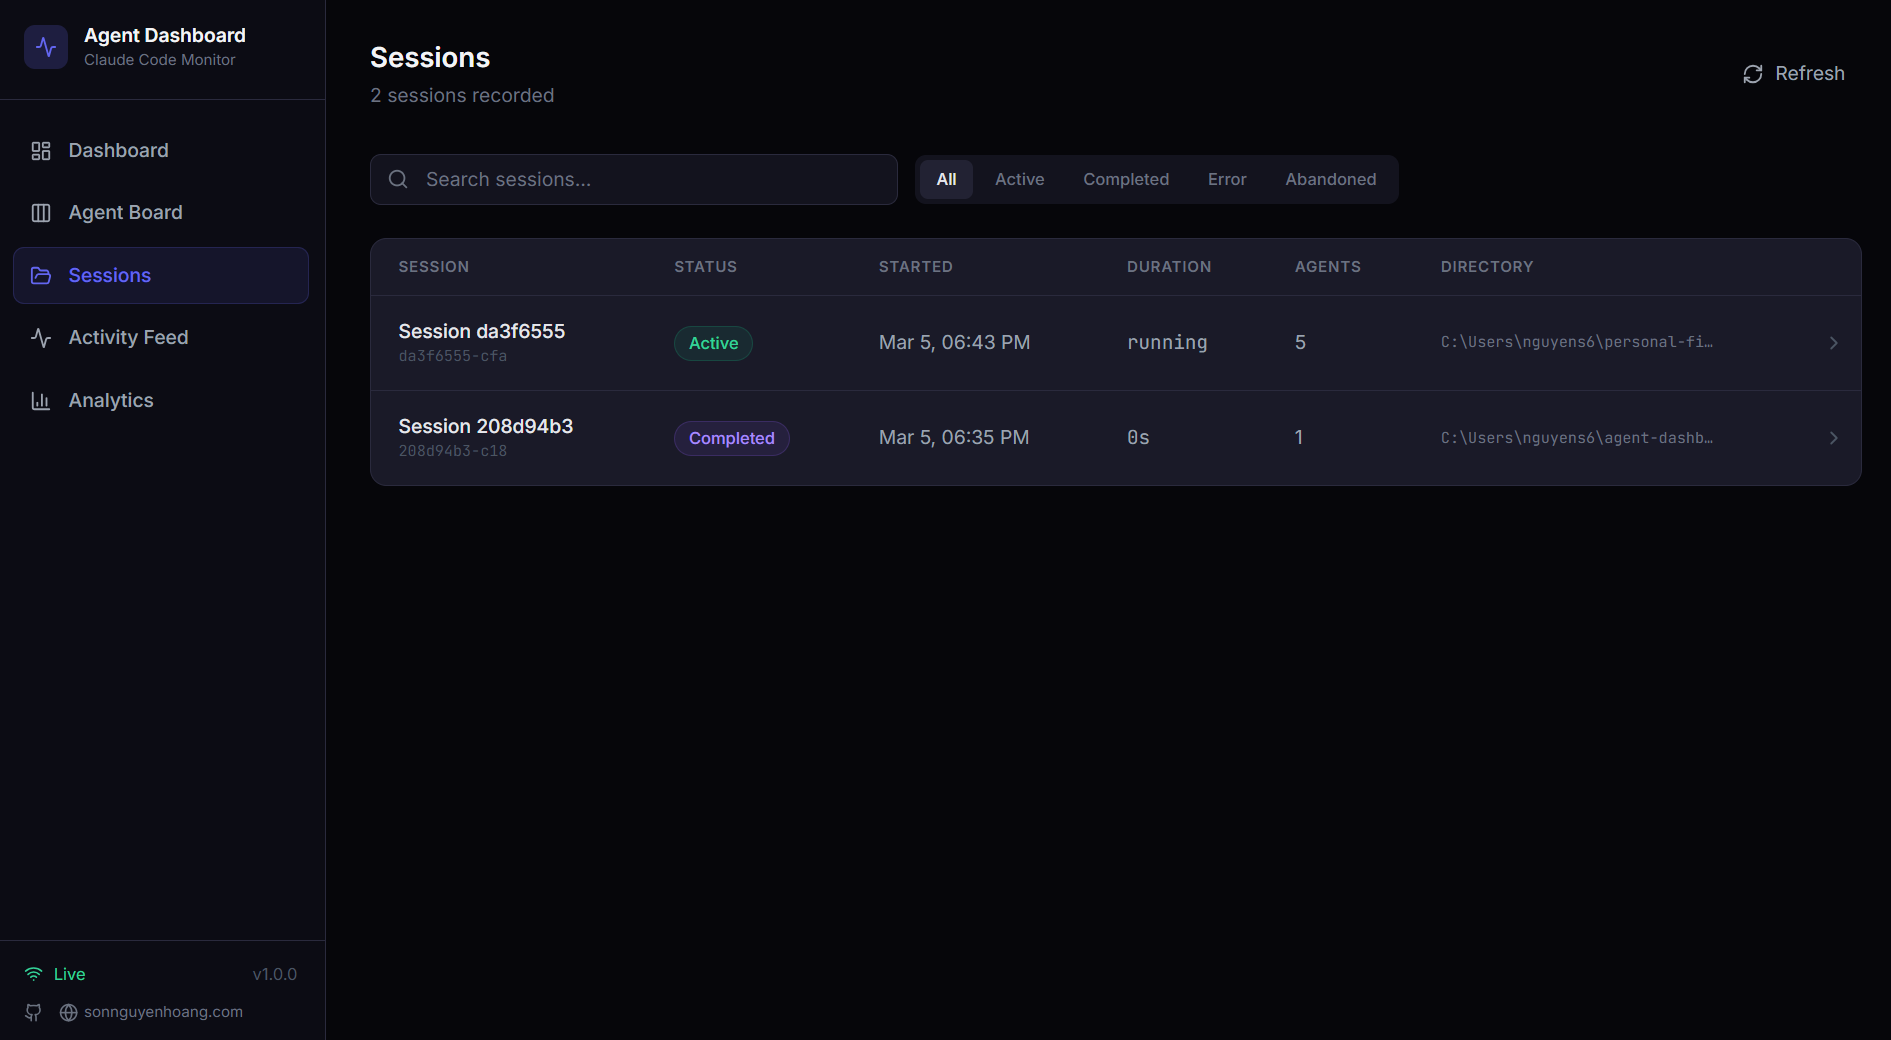
Task: Click the Search sessions input field
Action: click(x=633, y=179)
